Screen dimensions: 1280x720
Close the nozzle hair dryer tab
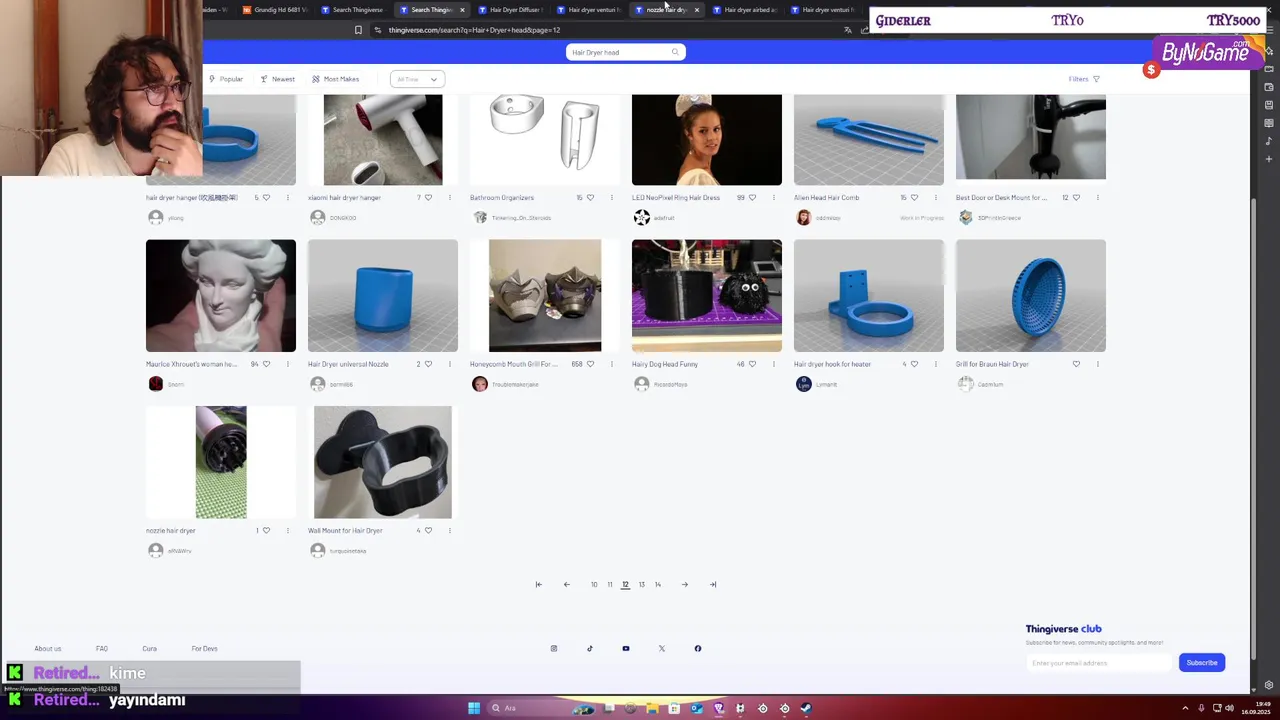click(697, 10)
